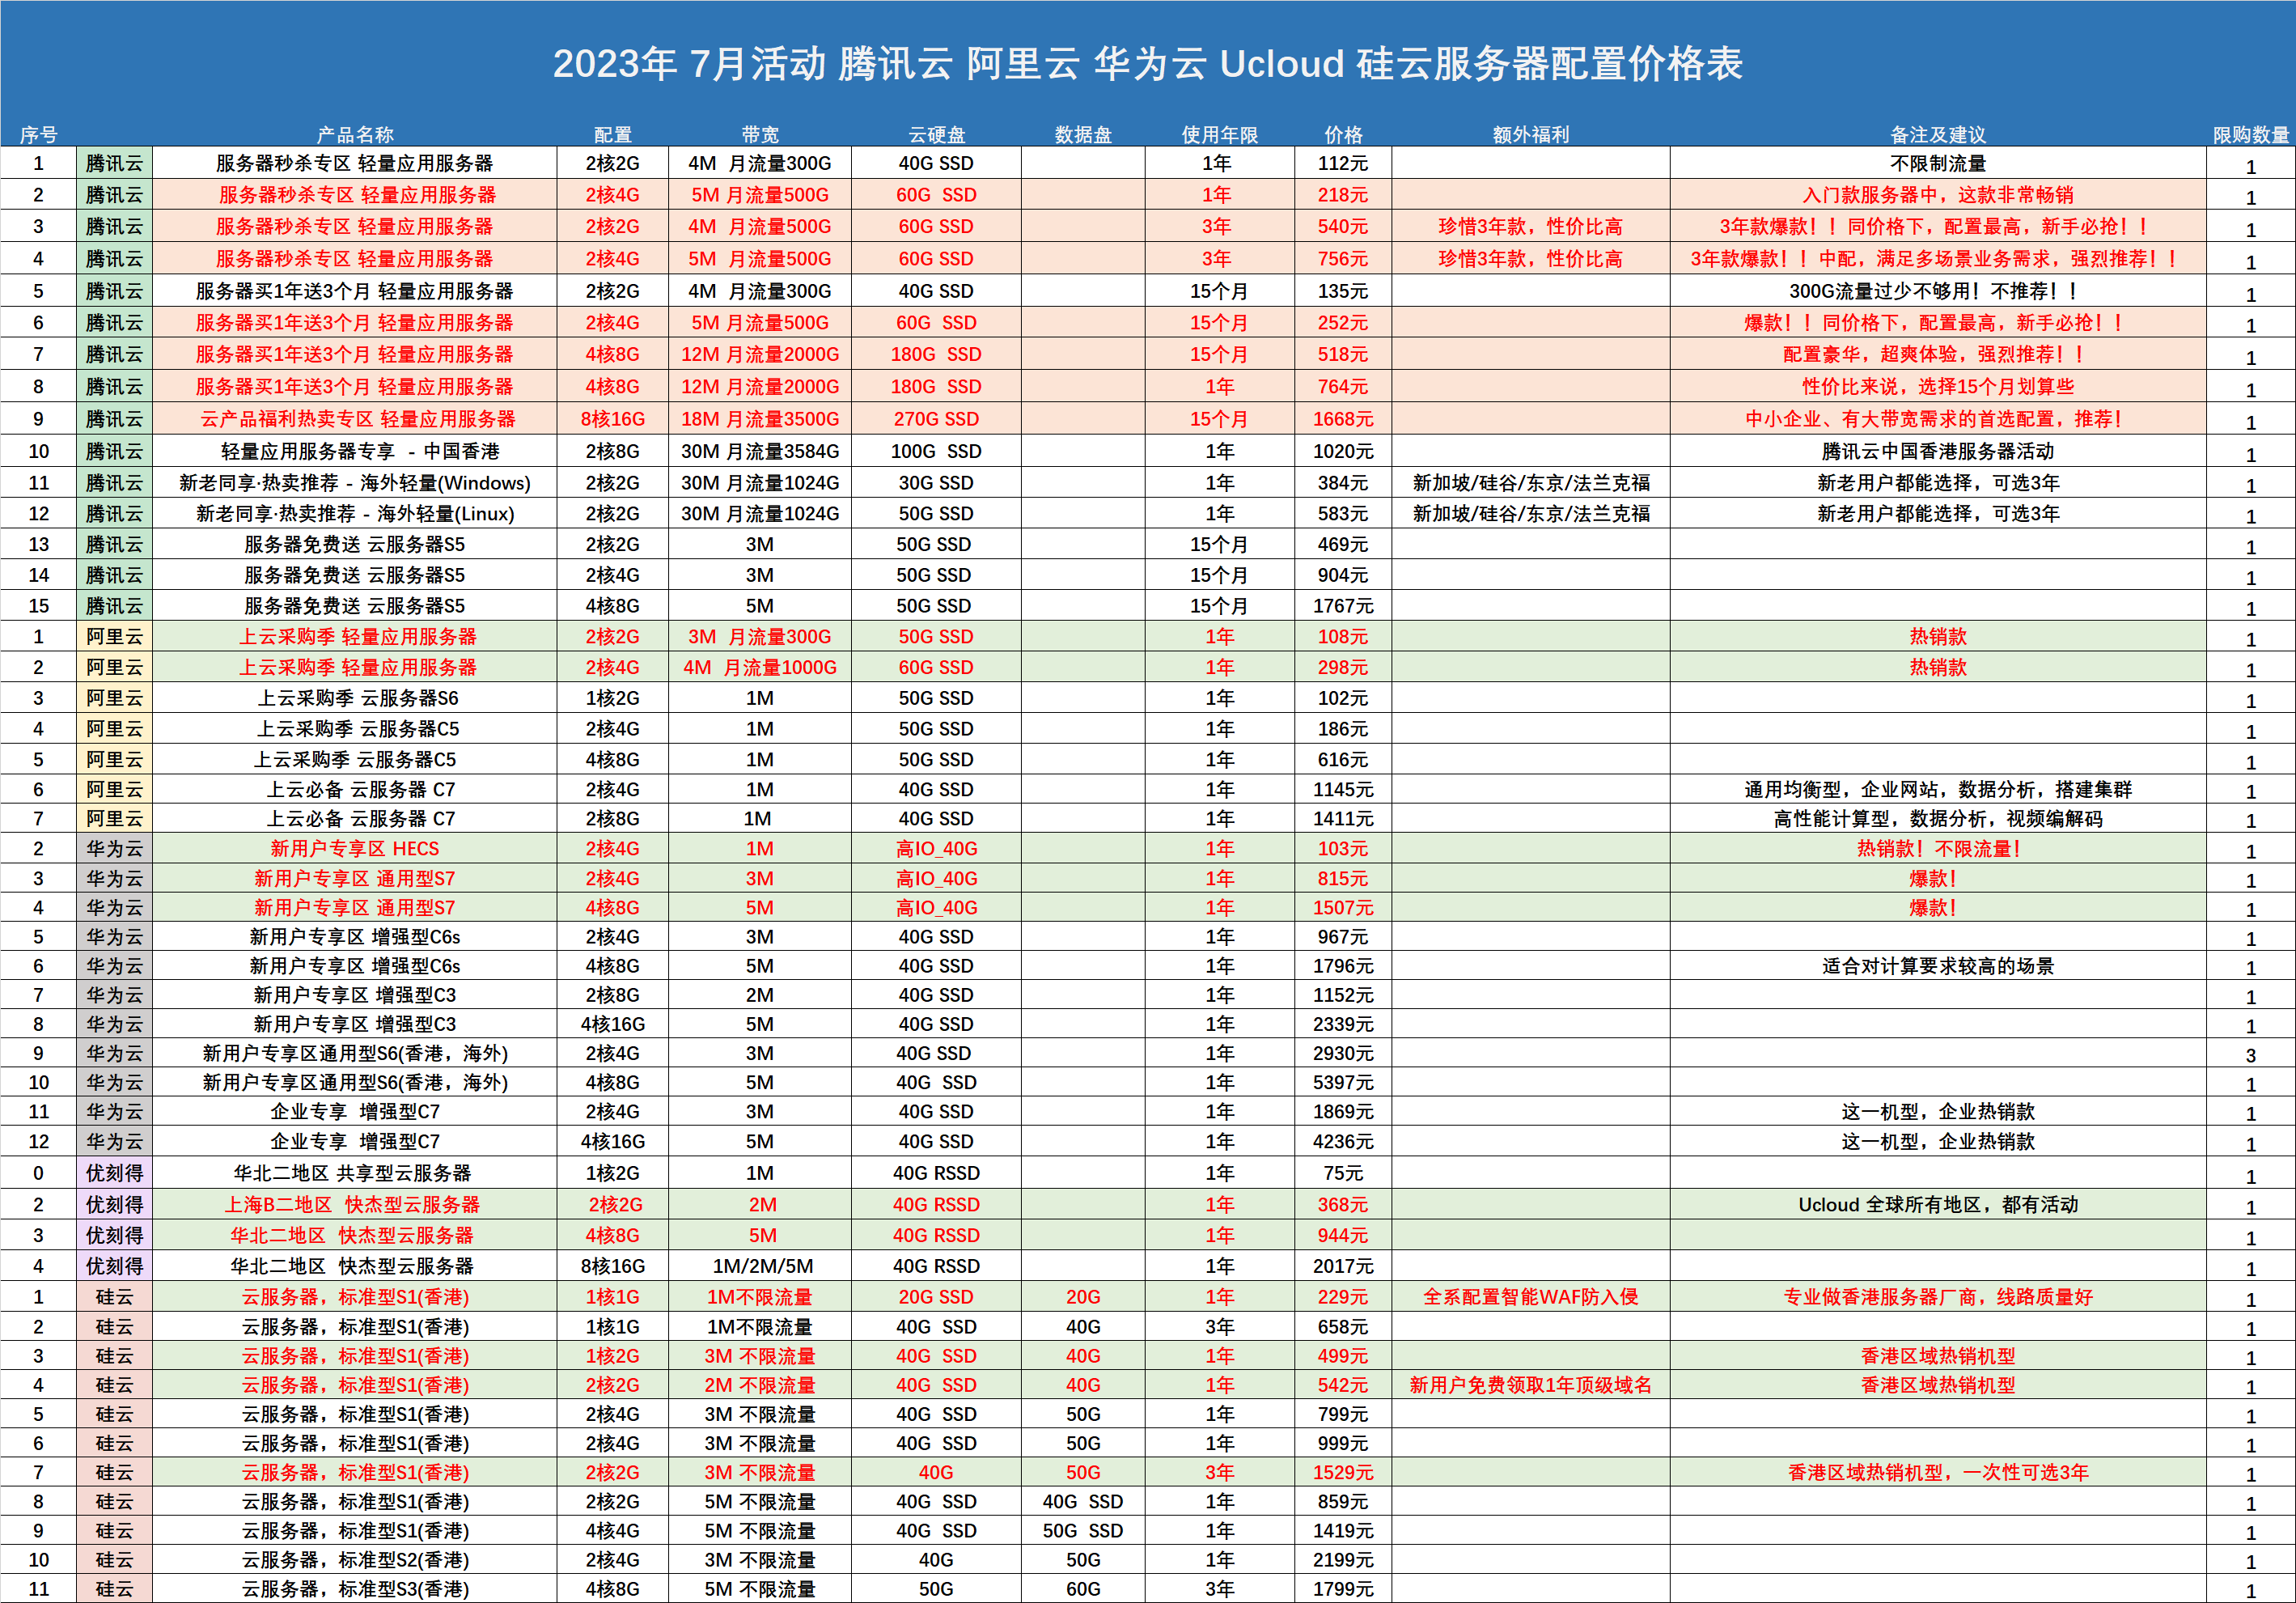
Task: Click note '专业做香港服务器厂商，线路质量好'
Action: pyautogui.click(x=1937, y=1297)
